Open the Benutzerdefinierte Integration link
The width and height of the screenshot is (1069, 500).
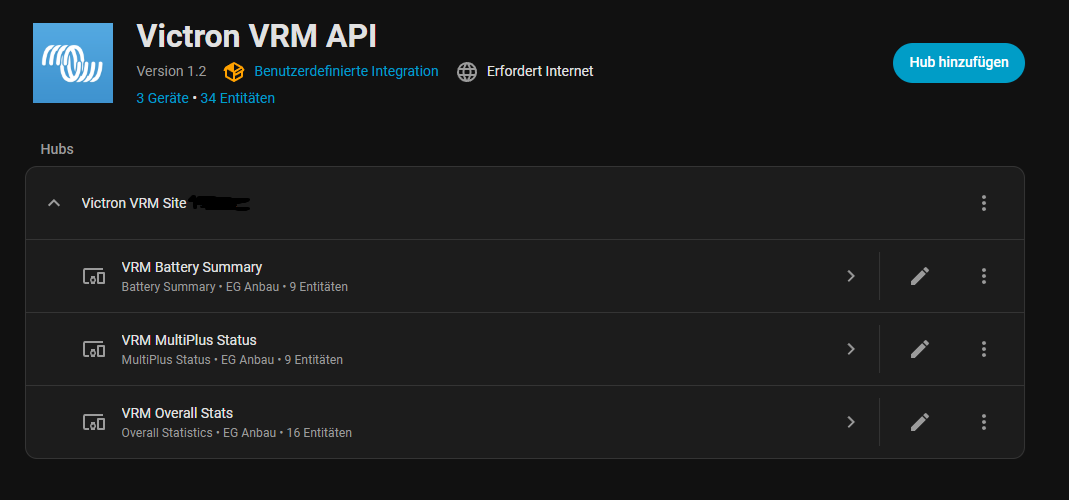346,72
